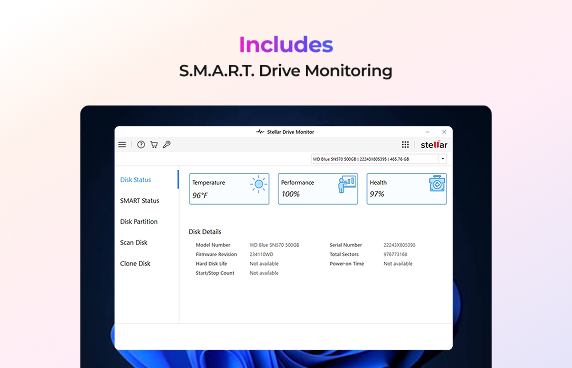This screenshot has width=572, height=368.
Task: Click the Firmware Revision label
Action: (x=216, y=254)
